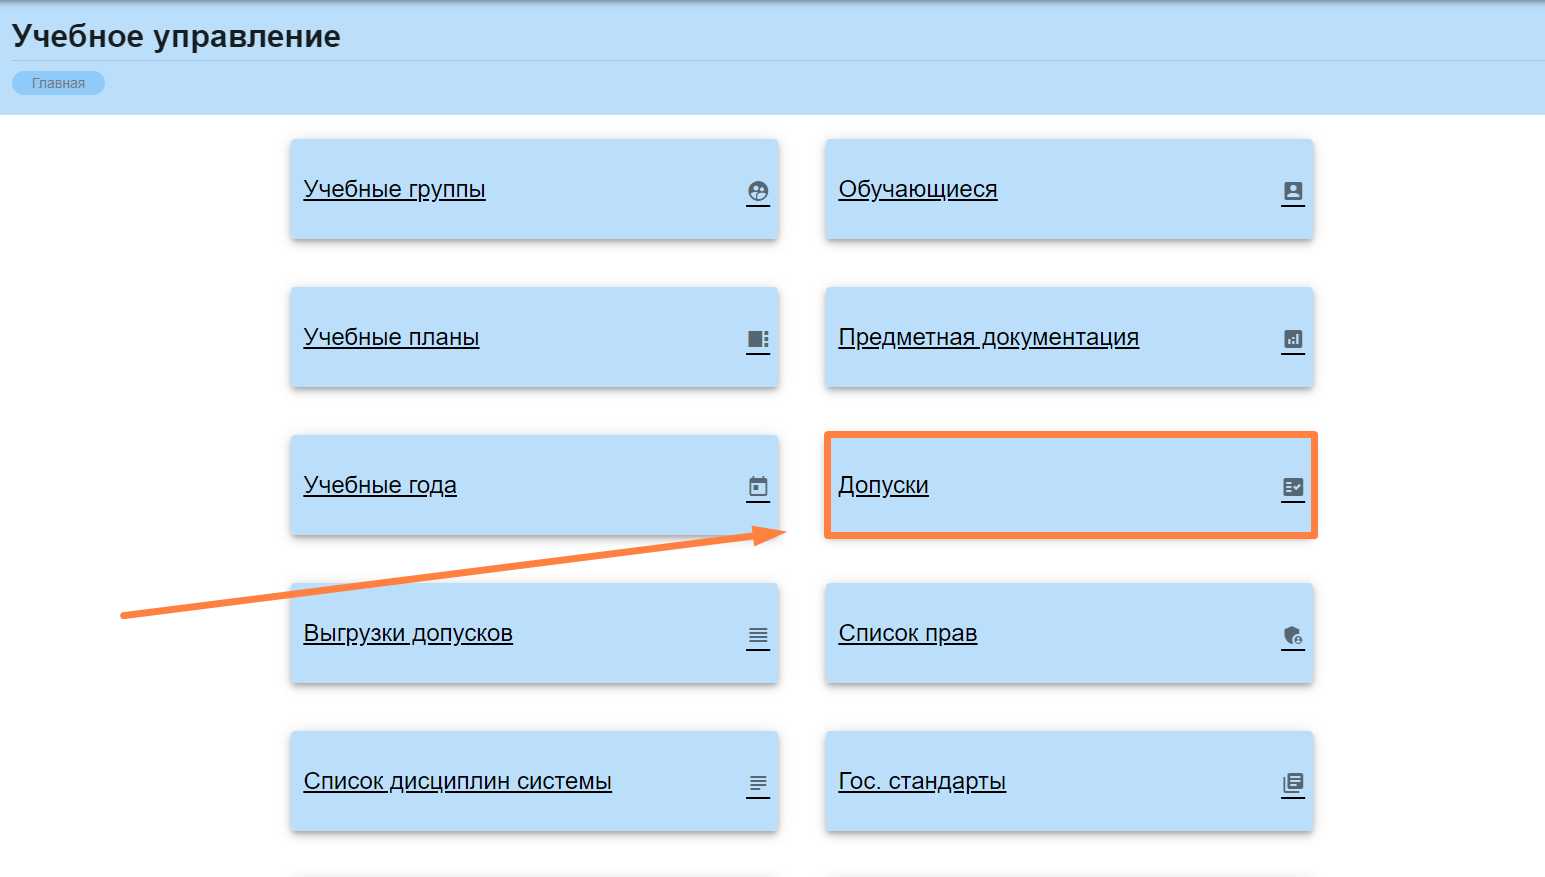The height and width of the screenshot is (877, 1545).
Task: Click the chart icon beside Предметная документация
Action: click(x=1293, y=339)
